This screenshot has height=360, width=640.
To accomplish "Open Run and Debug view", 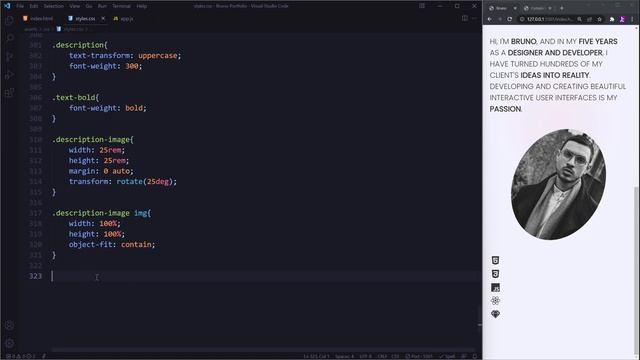I will point(9,75).
